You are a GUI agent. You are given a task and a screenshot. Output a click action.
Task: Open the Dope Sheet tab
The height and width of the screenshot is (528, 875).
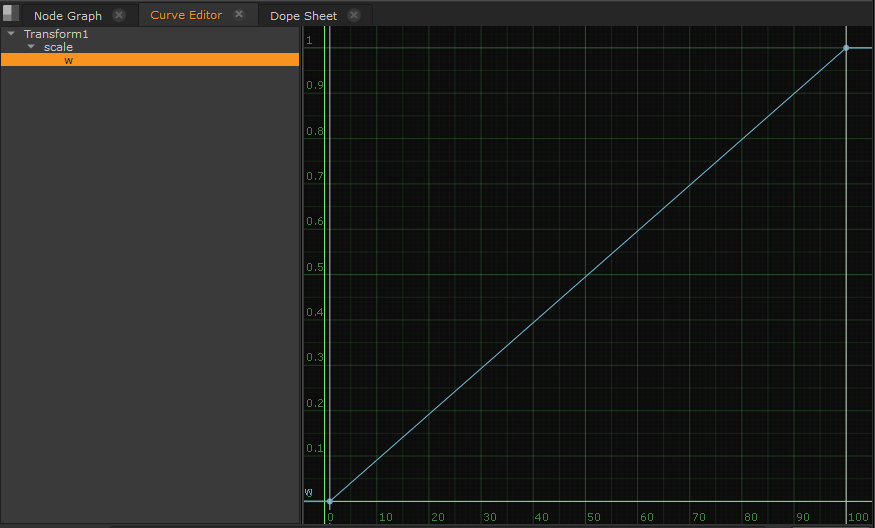303,16
